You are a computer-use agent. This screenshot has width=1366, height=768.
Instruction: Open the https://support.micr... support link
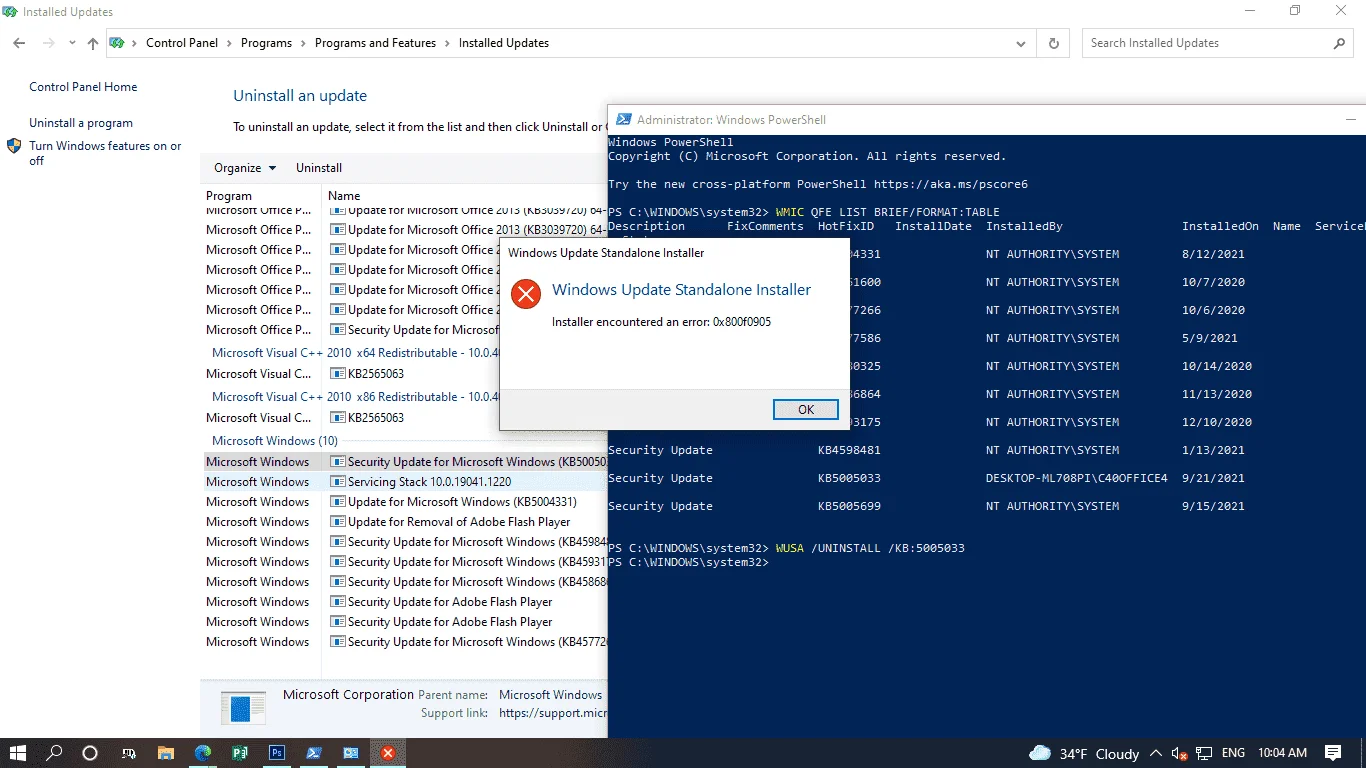pos(553,713)
